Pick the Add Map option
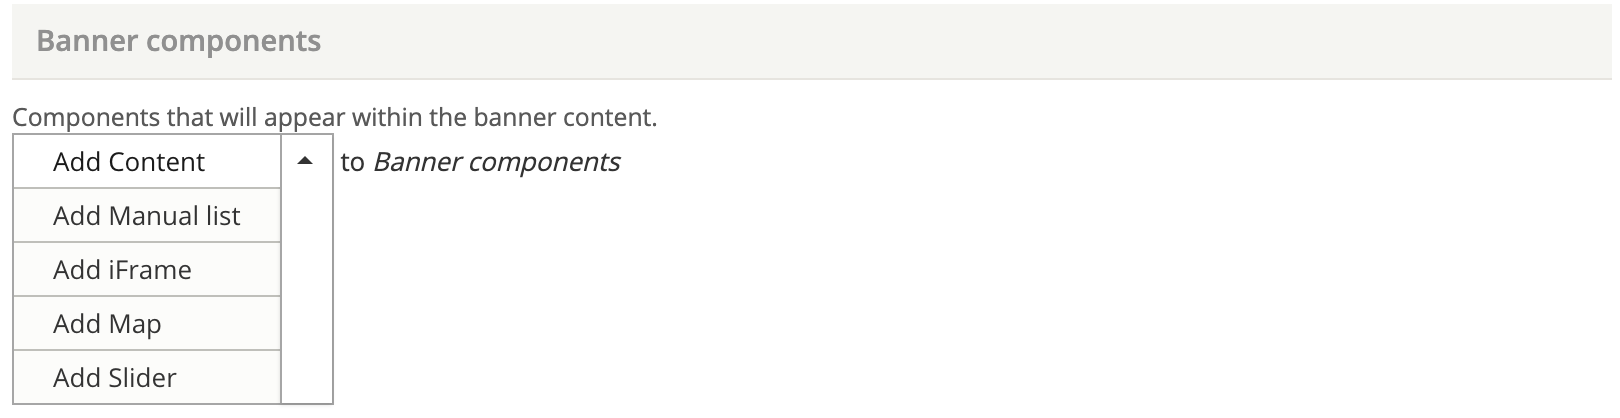Viewport: 1620px width, 418px height. tap(107, 324)
